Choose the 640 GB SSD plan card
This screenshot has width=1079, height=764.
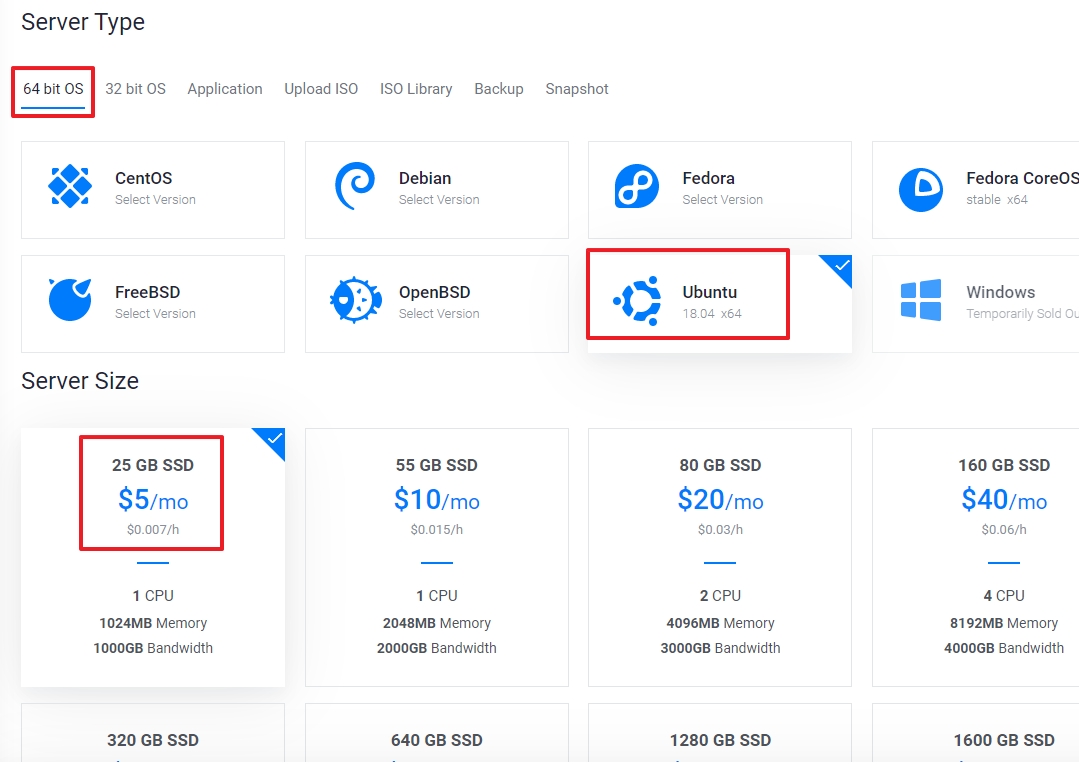tap(437, 733)
